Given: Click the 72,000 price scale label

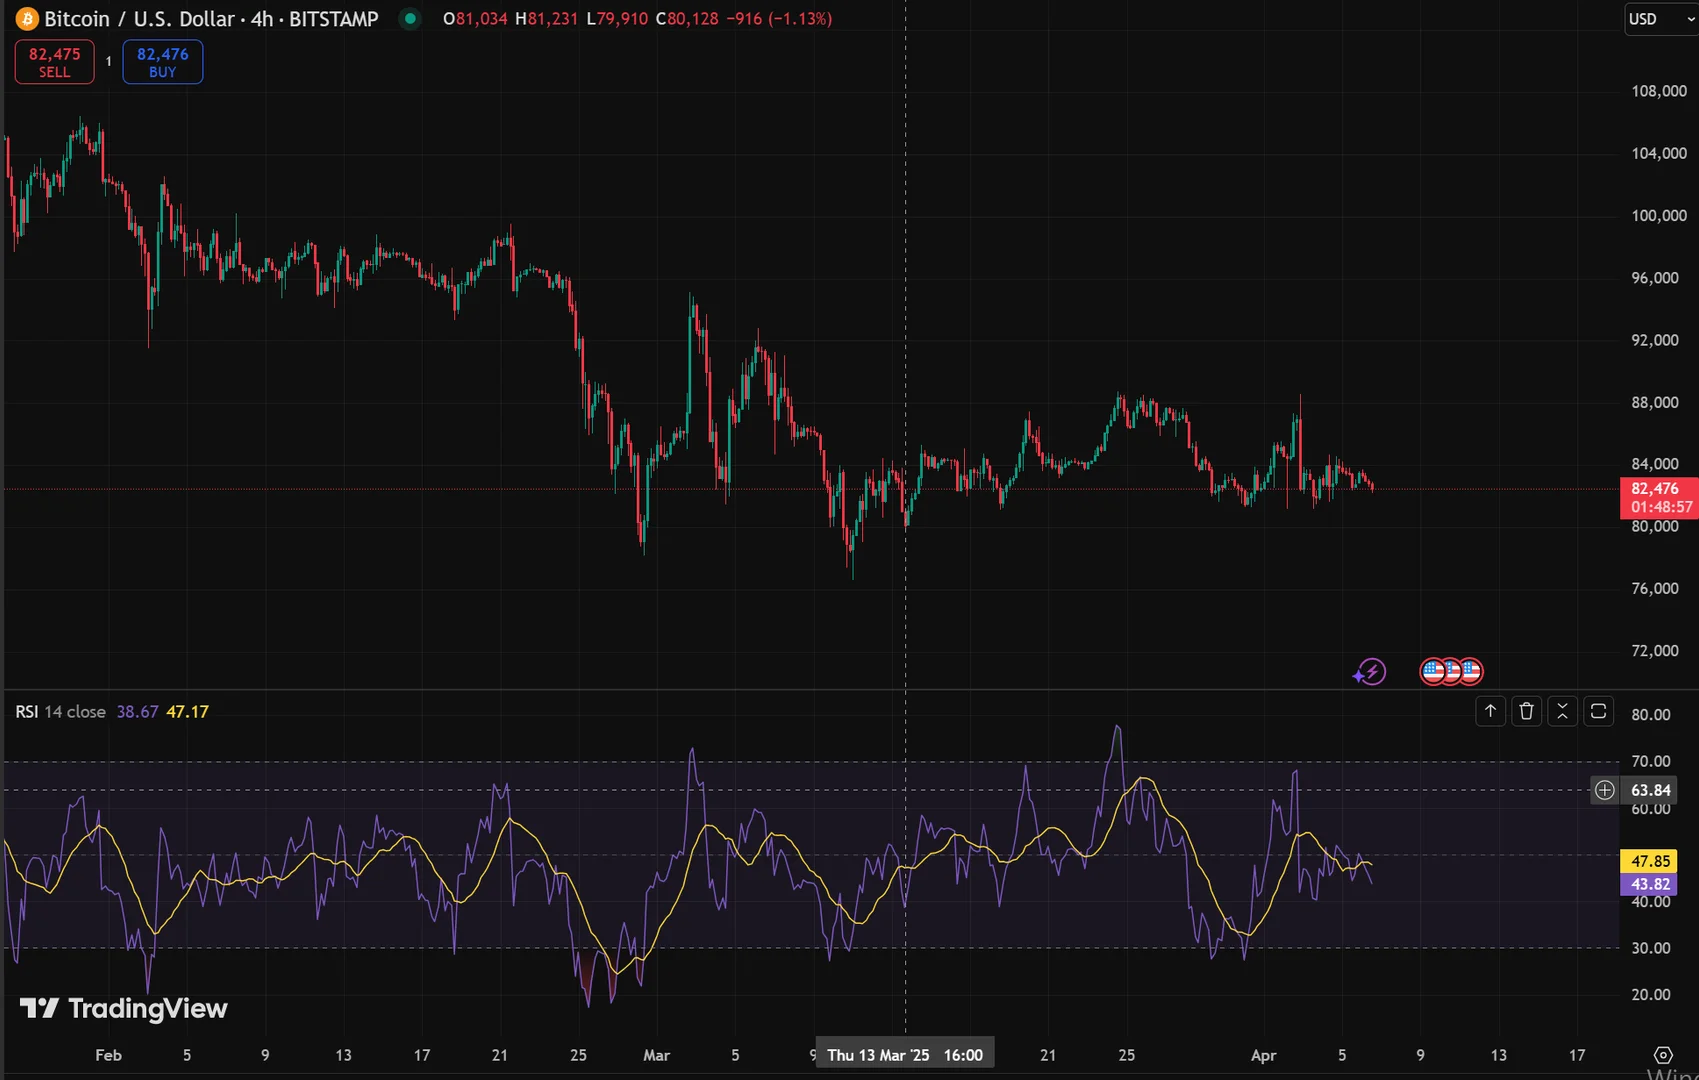Looking at the screenshot, I should coord(1655,650).
